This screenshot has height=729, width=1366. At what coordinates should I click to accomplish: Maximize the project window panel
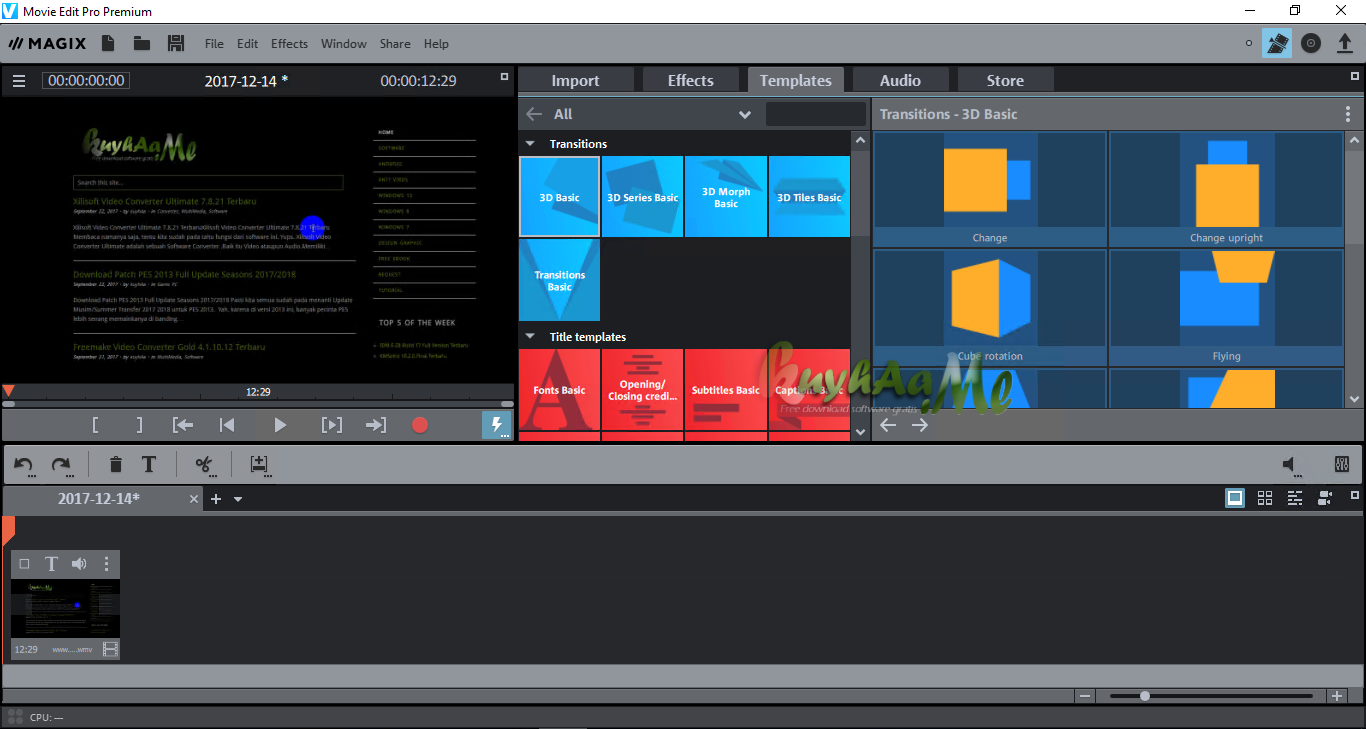tap(1355, 495)
